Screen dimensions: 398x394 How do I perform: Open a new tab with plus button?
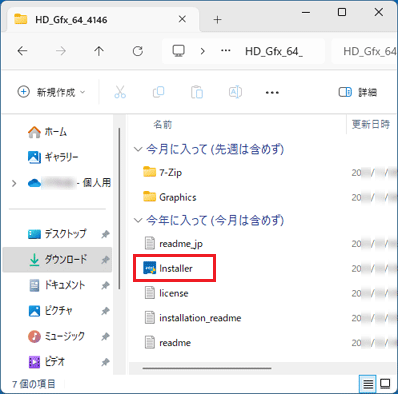click(x=217, y=20)
